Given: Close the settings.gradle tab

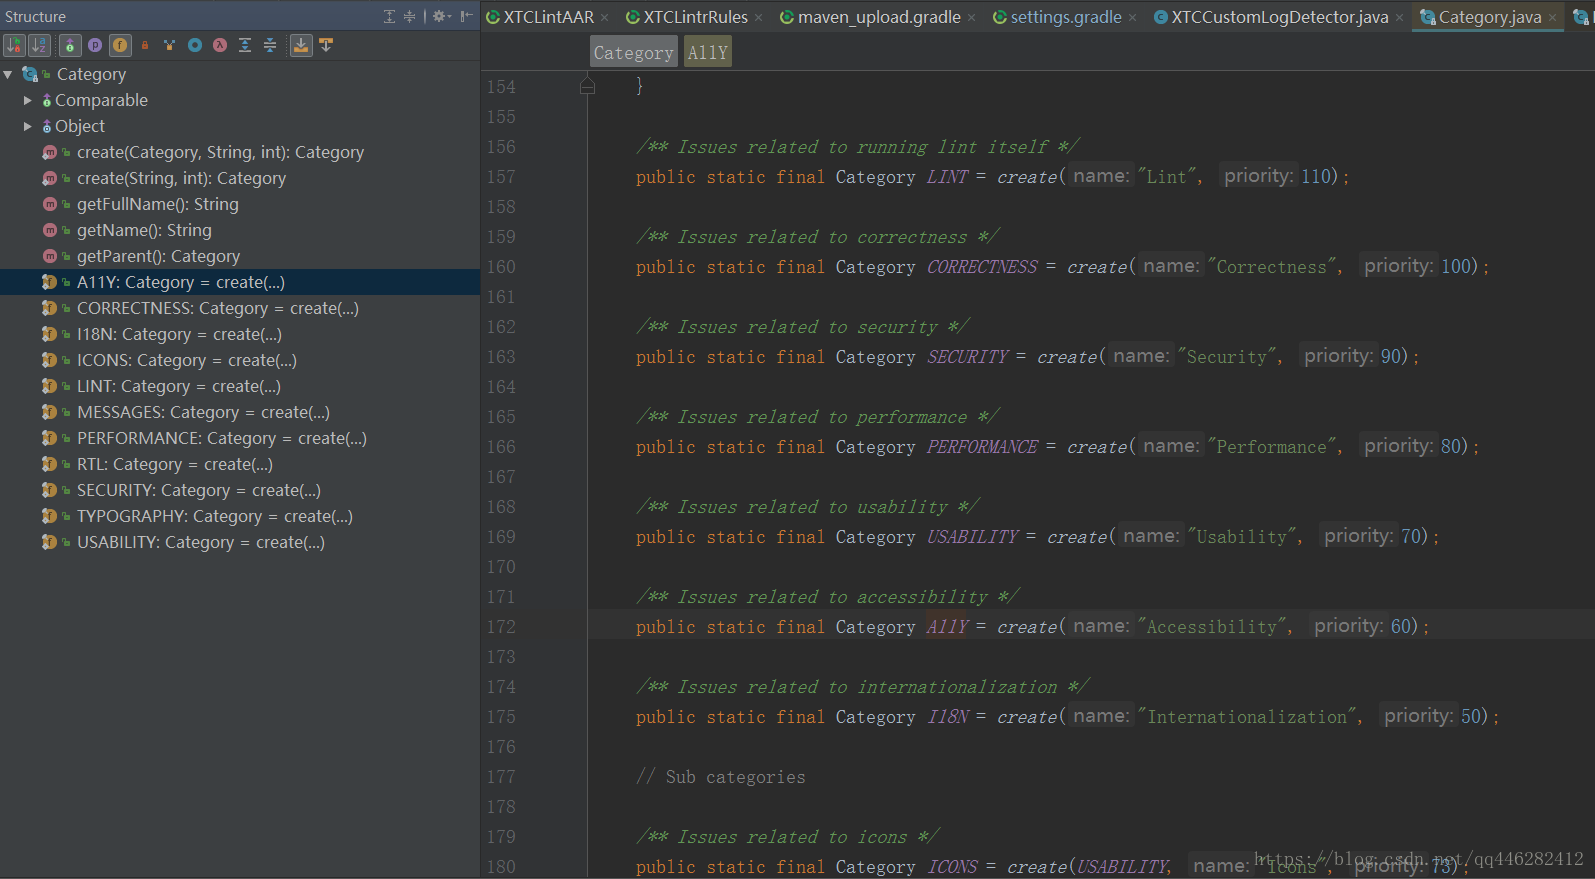Looking at the screenshot, I should (x=1132, y=17).
